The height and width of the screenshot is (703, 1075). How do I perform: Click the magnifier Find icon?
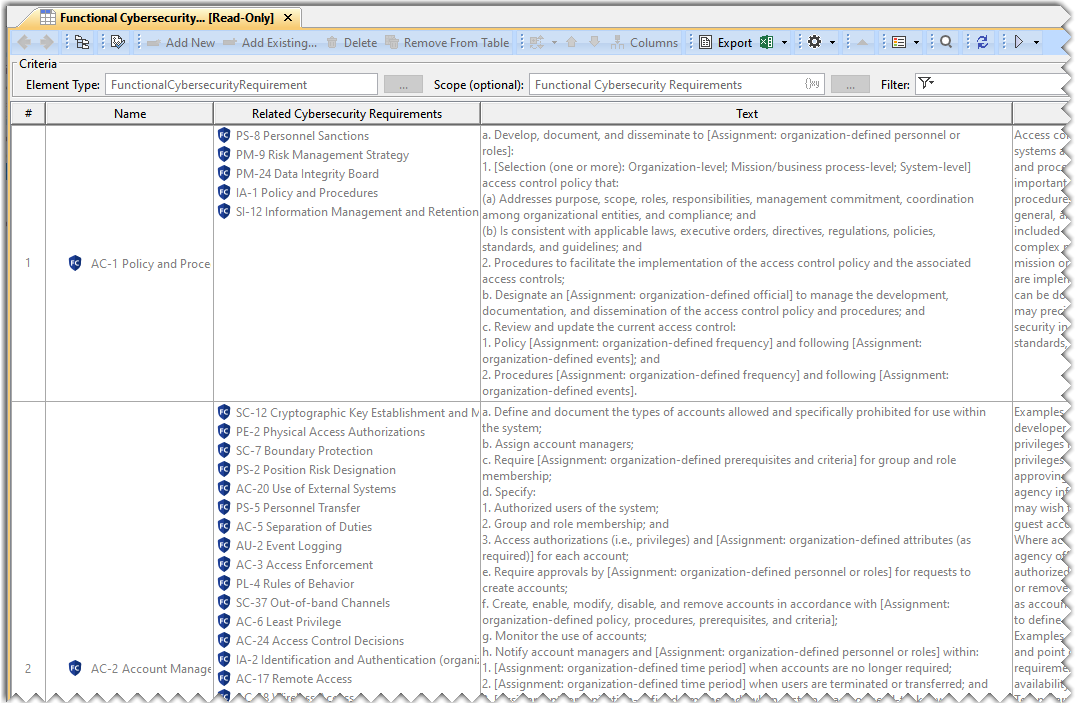point(946,42)
